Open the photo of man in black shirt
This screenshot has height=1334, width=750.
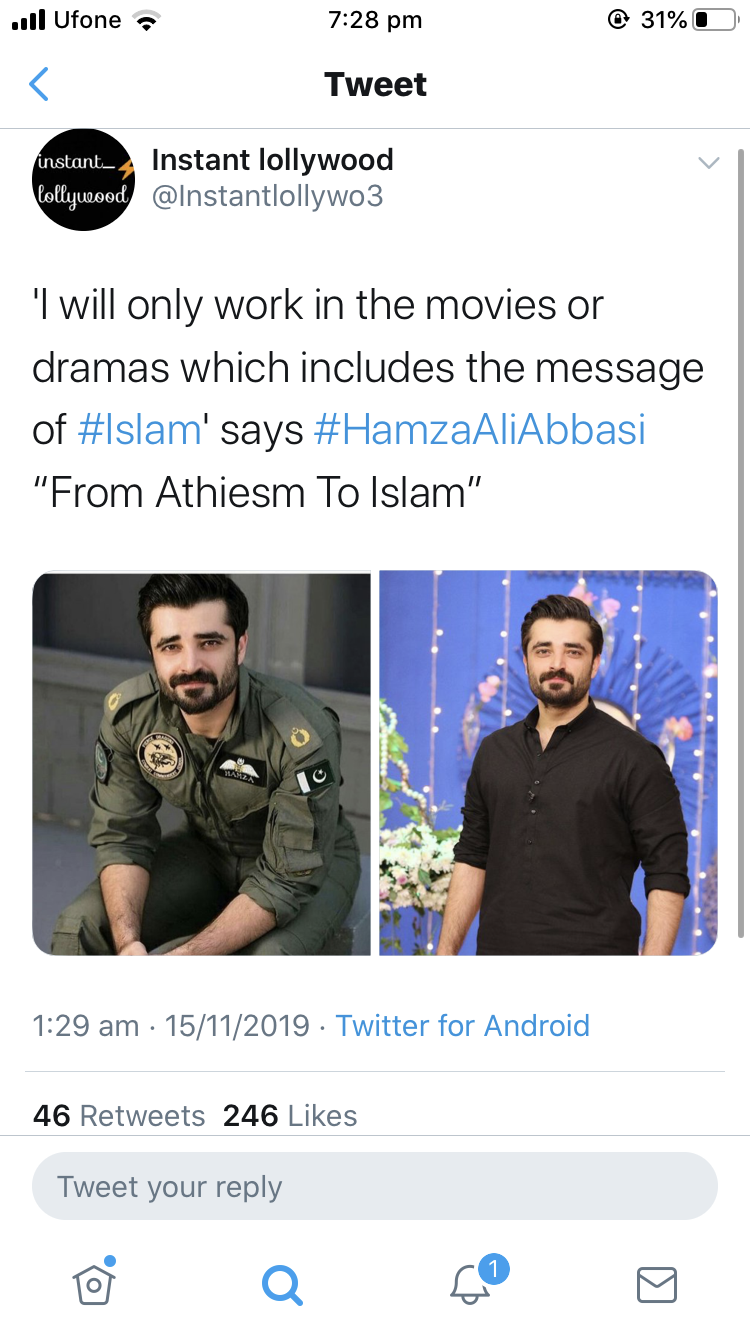548,763
